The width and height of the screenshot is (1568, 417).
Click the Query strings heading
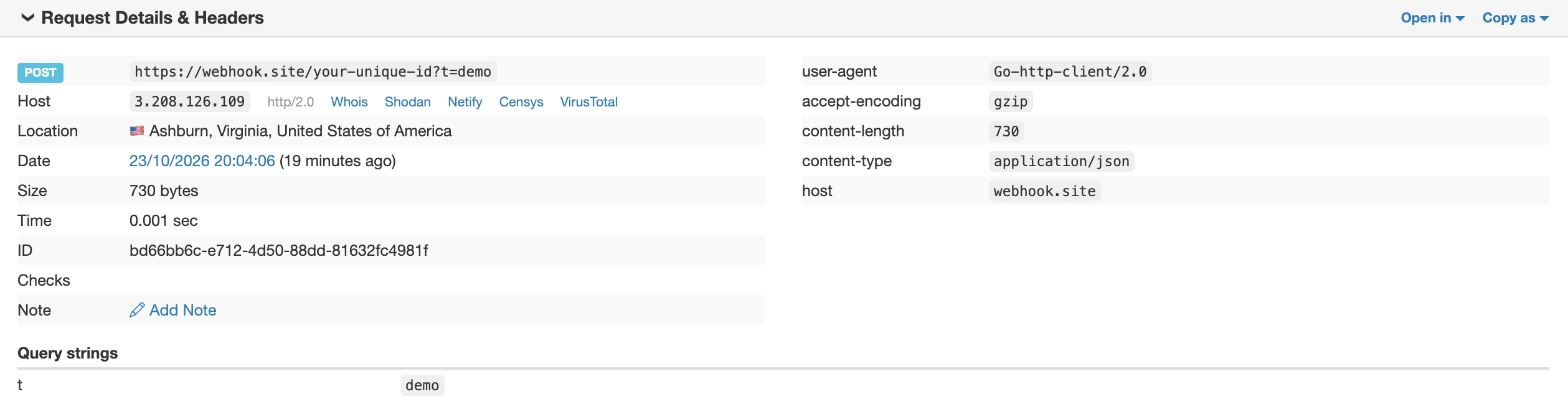point(68,353)
